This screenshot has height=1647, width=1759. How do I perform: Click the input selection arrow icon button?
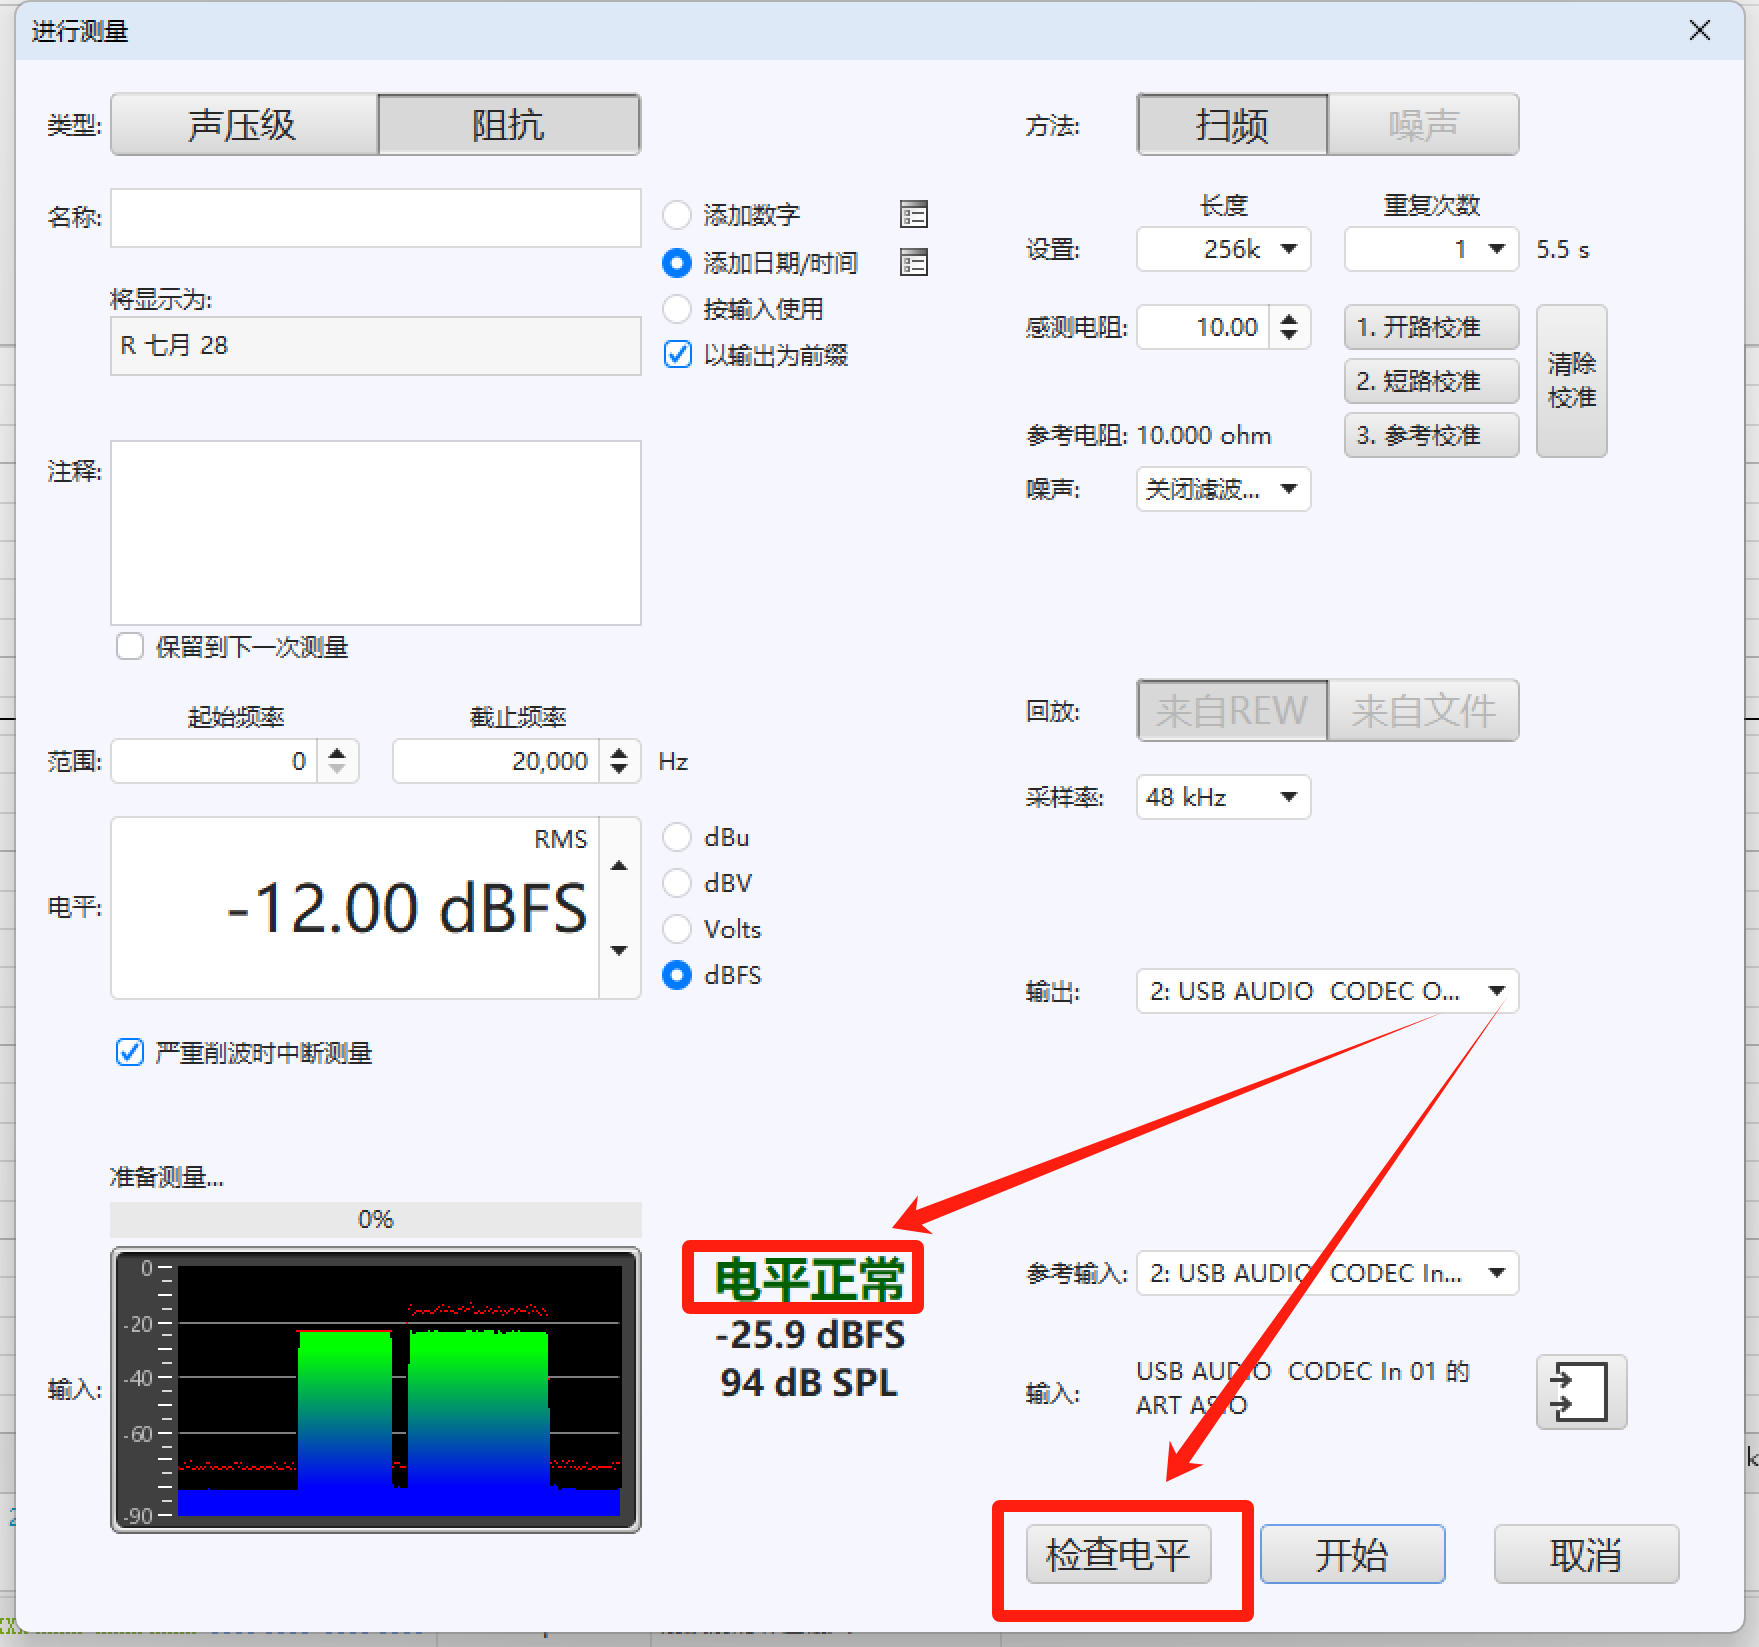pos(1581,1392)
